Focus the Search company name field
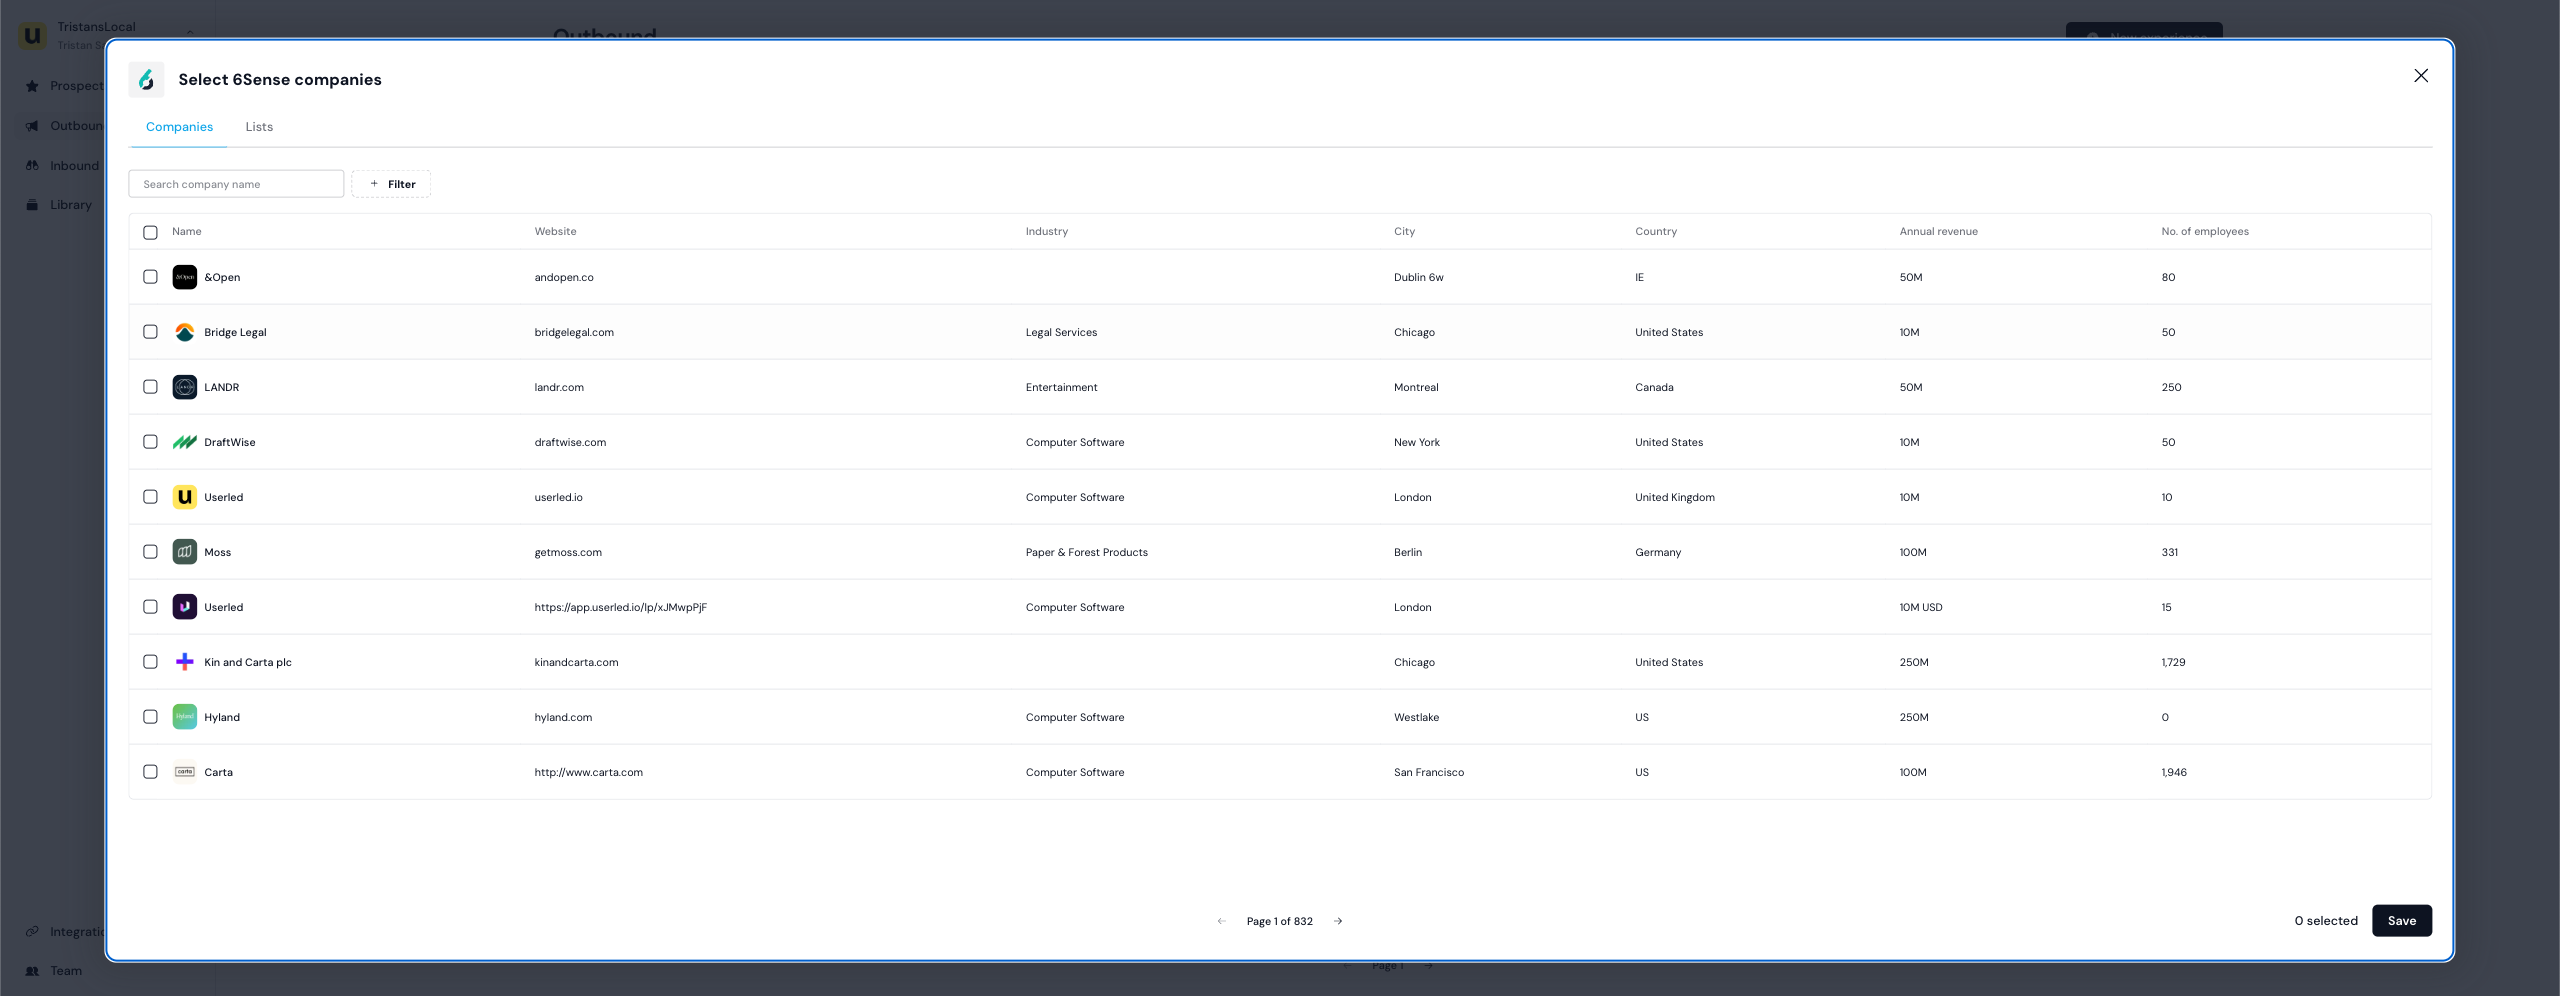2560x996 pixels. pos(236,184)
